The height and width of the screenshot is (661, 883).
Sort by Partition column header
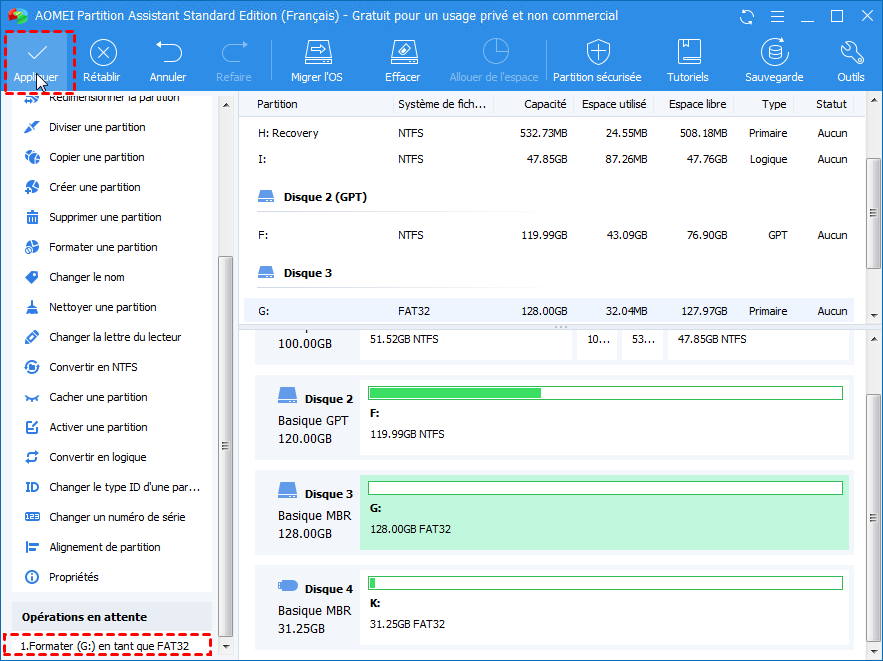[277, 104]
